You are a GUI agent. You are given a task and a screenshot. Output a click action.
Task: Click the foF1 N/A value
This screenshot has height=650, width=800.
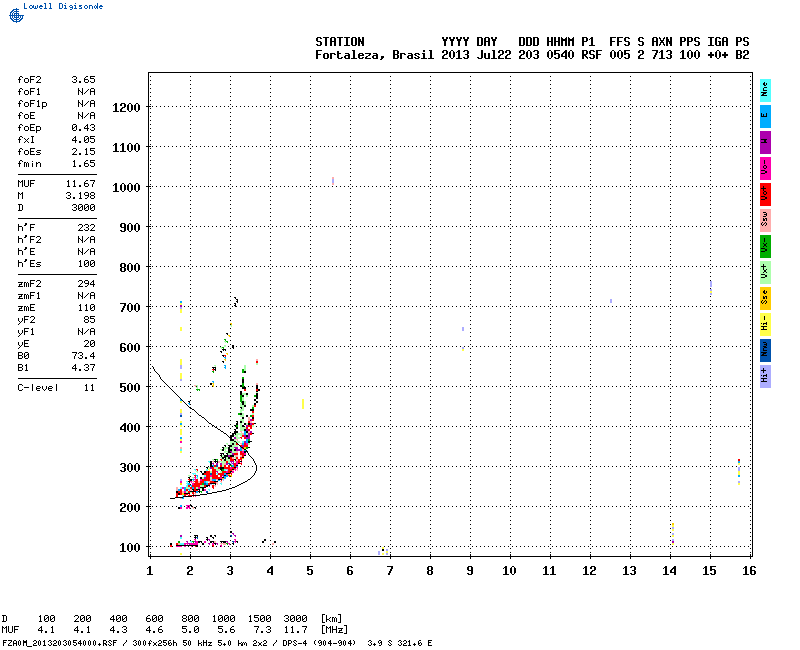click(x=86, y=92)
